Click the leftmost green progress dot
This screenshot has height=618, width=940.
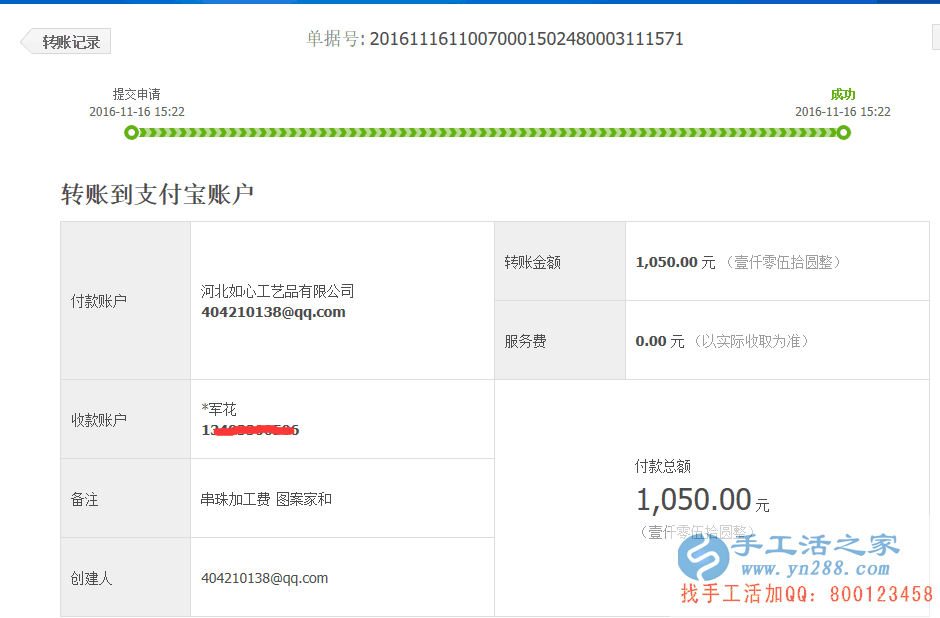click(x=131, y=132)
